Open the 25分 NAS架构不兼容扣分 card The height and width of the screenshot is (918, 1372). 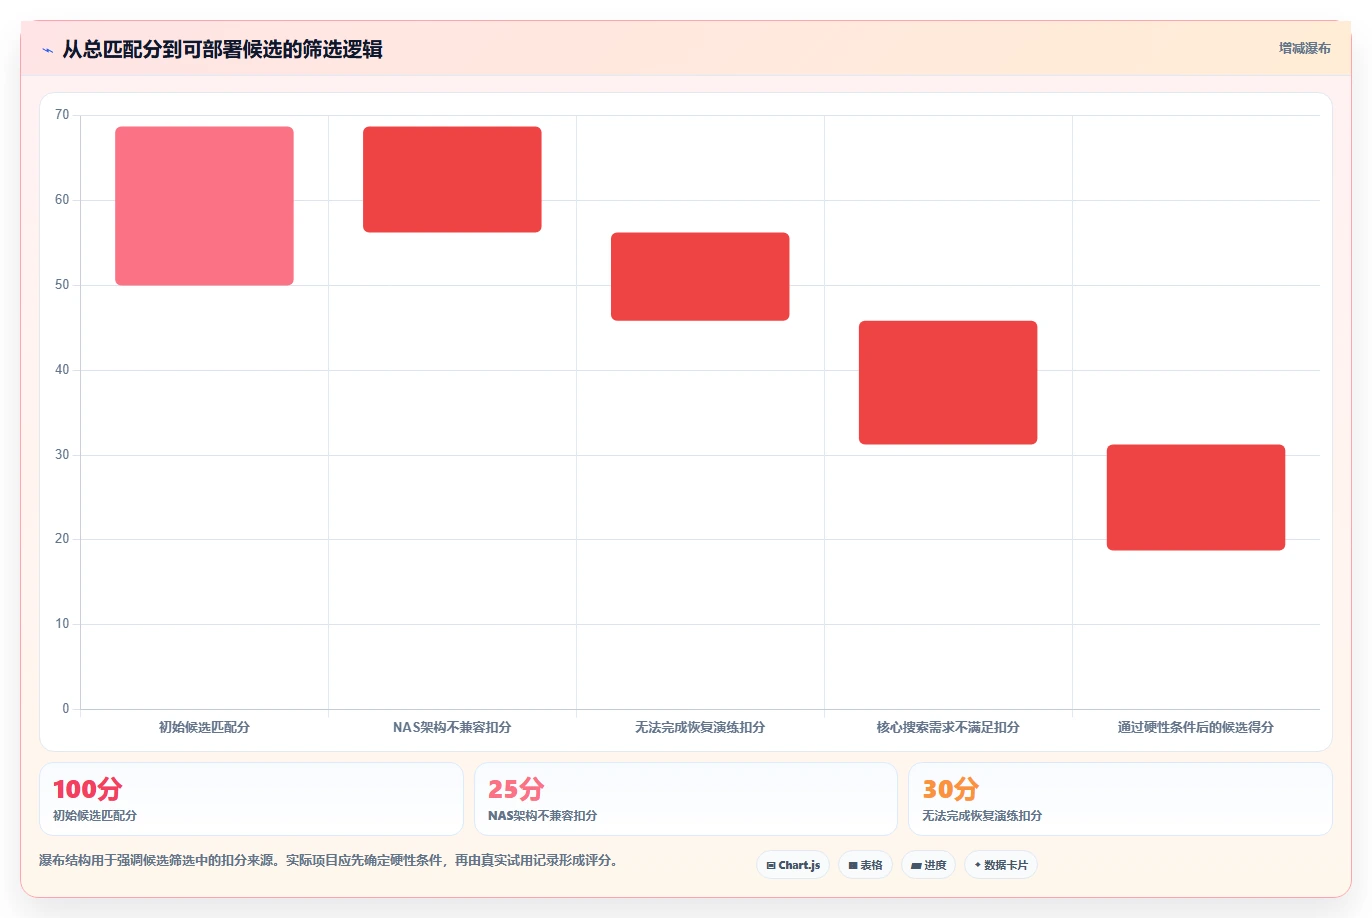[686, 799]
